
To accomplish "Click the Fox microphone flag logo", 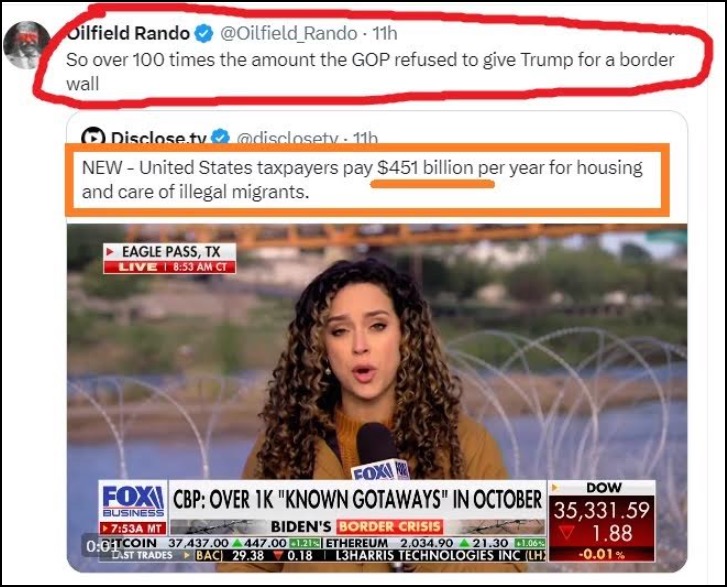I will [380, 470].
